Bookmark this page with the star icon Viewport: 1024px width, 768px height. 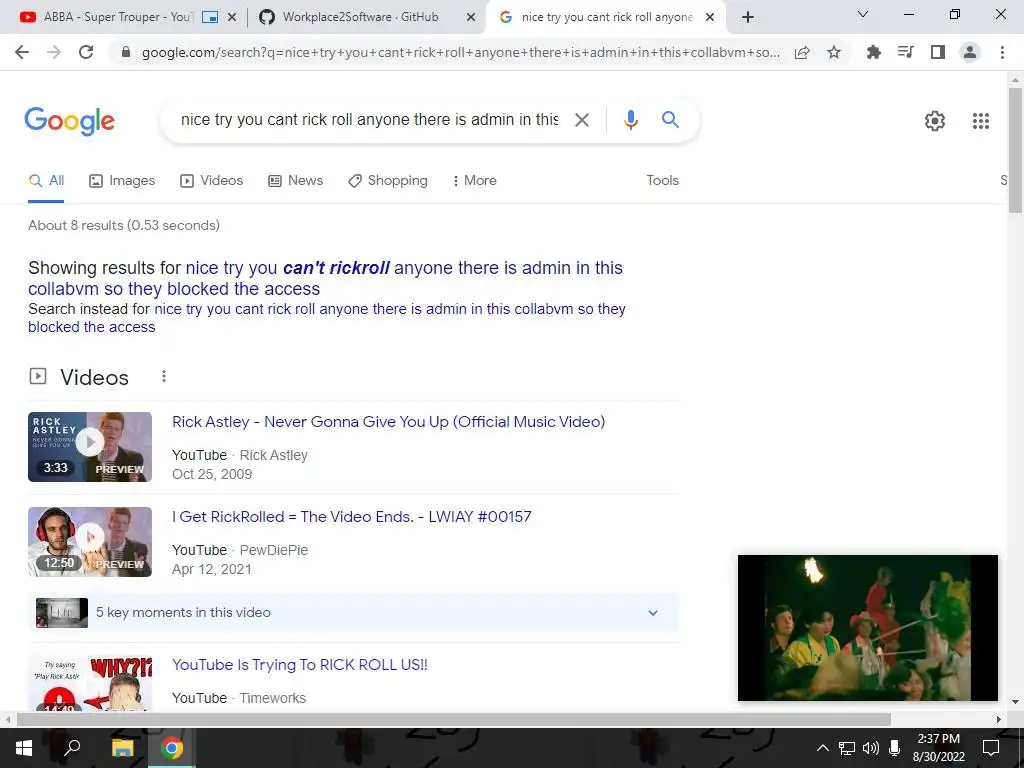pos(834,52)
